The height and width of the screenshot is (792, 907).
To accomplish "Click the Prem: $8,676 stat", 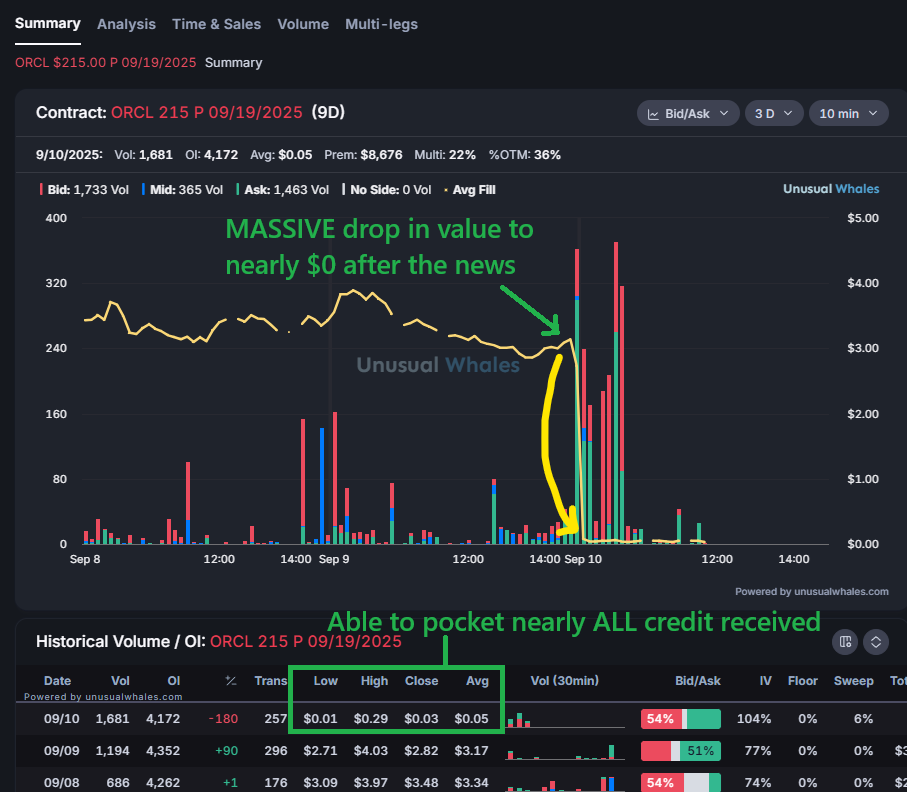I will [363, 154].
